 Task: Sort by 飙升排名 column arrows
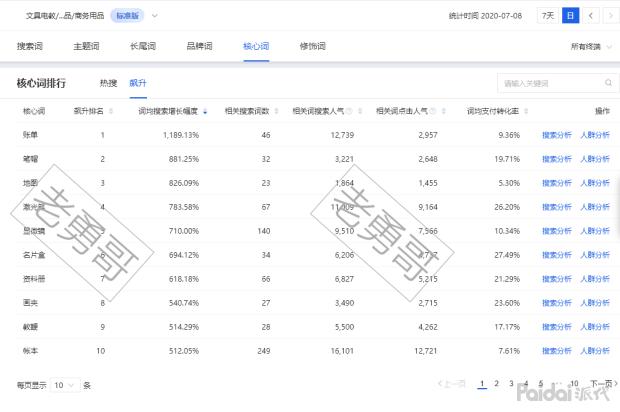pyautogui.click(x=111, y=111)
